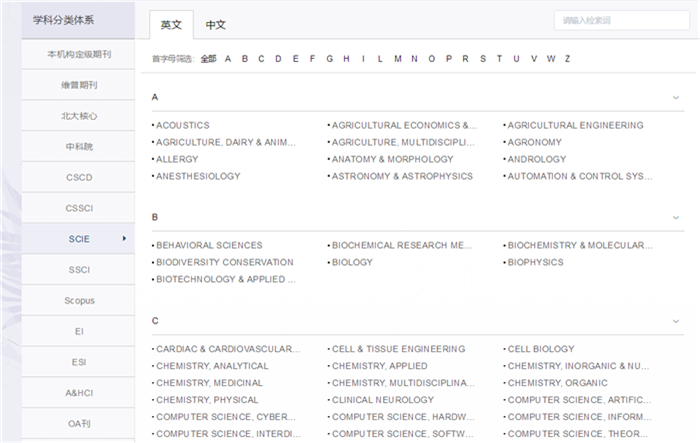The height and width of the screenshot is (443, 700).
Task: Click the arrow beside SCIE in sidebar
Action: [x=124, y=239]
